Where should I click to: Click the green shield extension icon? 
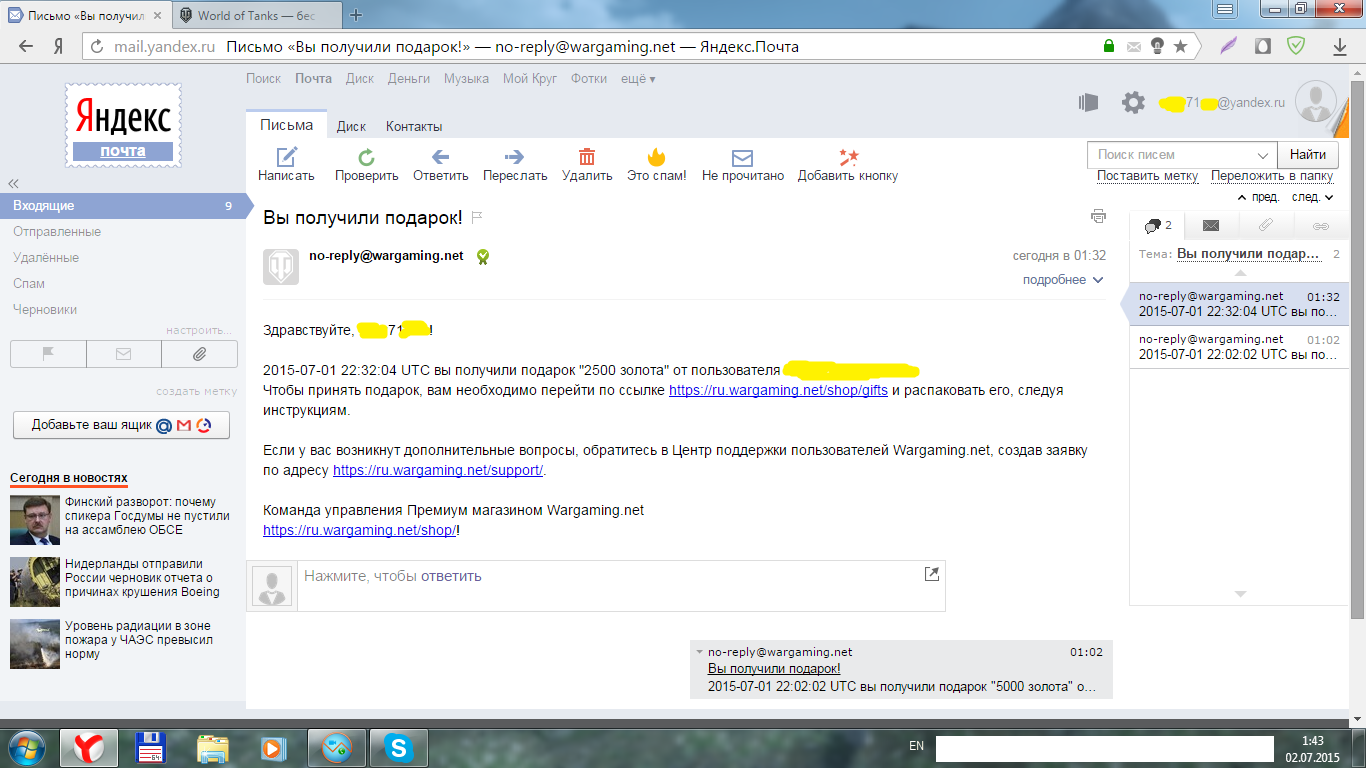(1296, 46)
